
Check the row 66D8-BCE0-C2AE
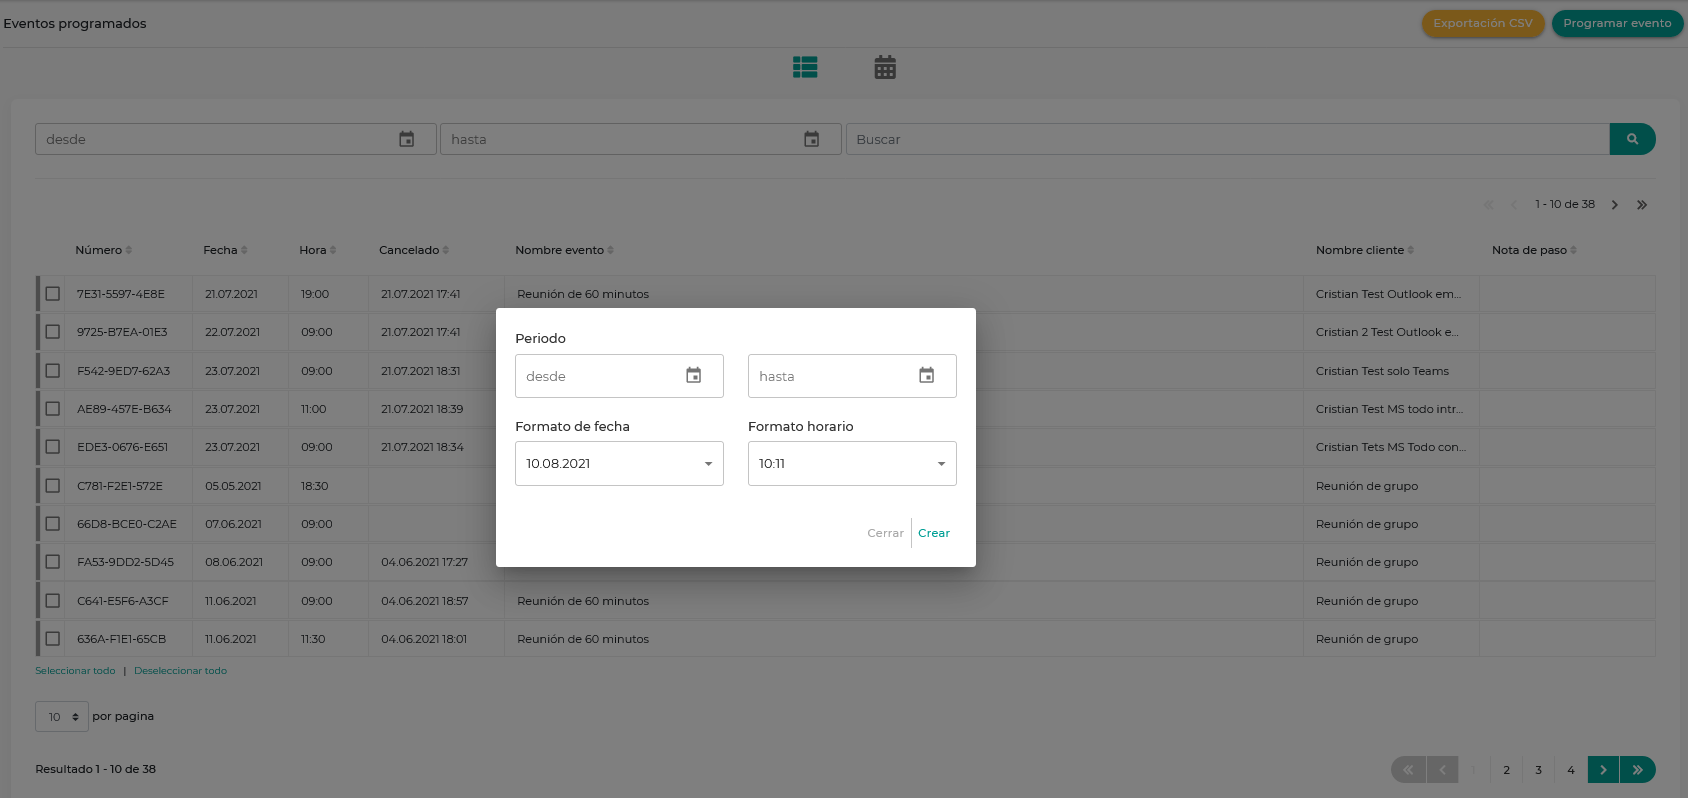coord(53,524)
